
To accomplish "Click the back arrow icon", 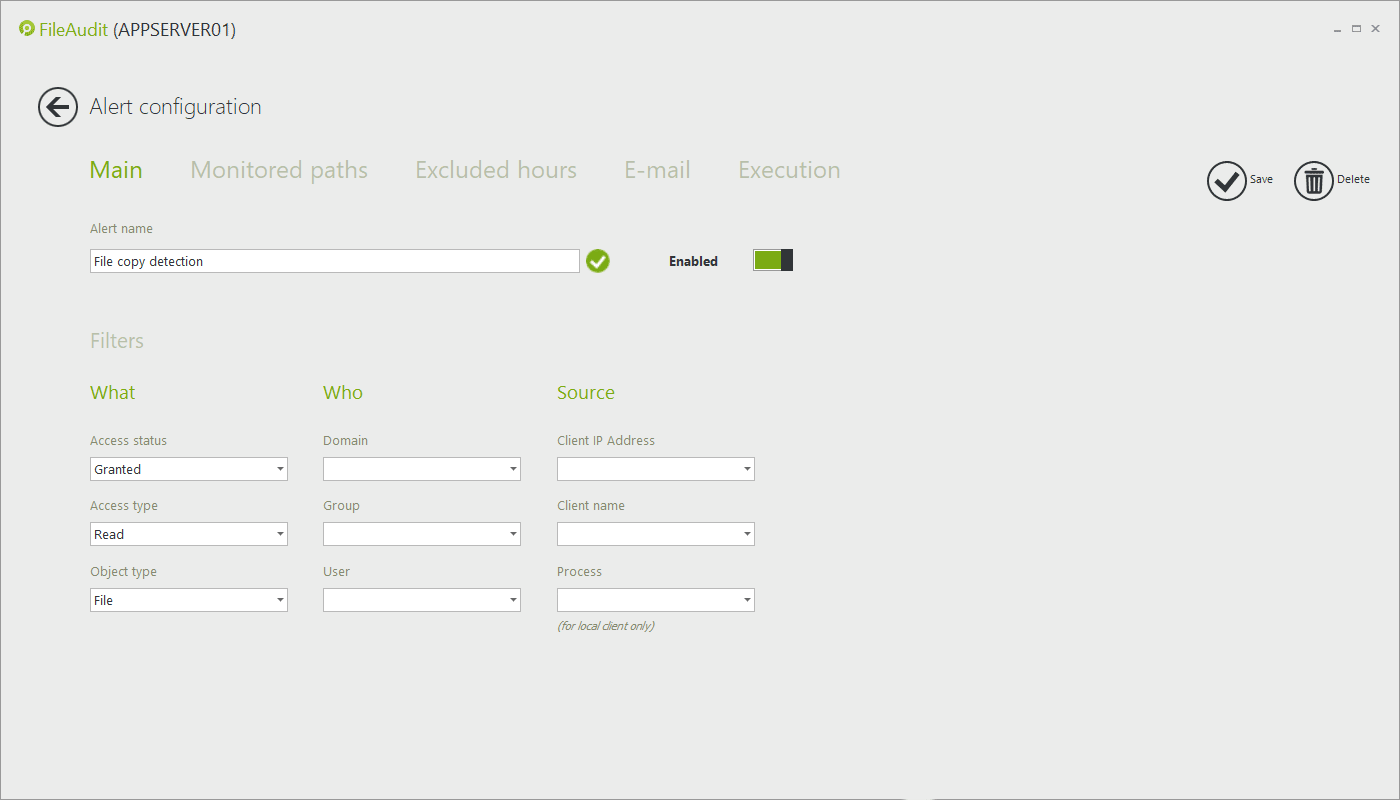I will click(x=58, y=107).
